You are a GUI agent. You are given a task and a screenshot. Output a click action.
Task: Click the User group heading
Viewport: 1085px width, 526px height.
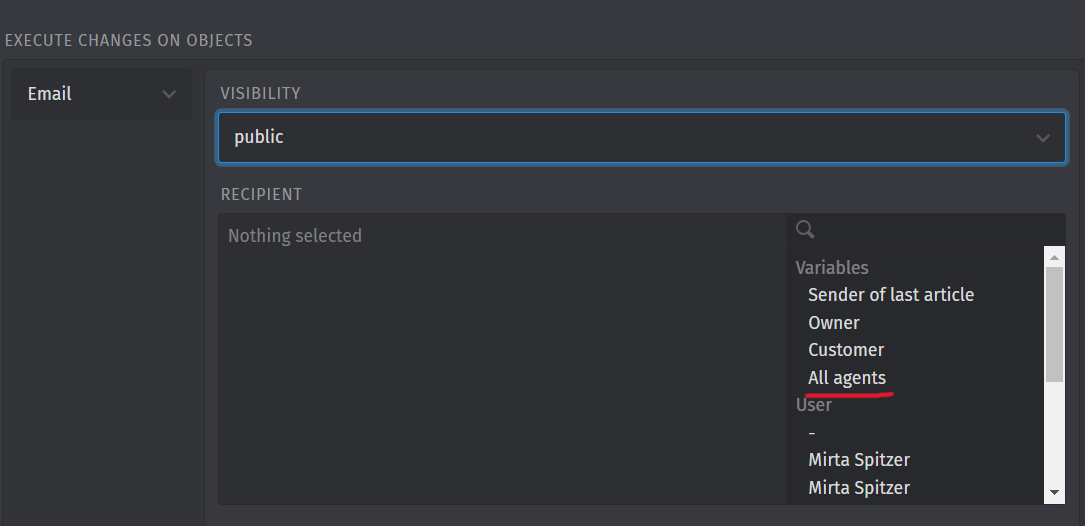point(814,405)
